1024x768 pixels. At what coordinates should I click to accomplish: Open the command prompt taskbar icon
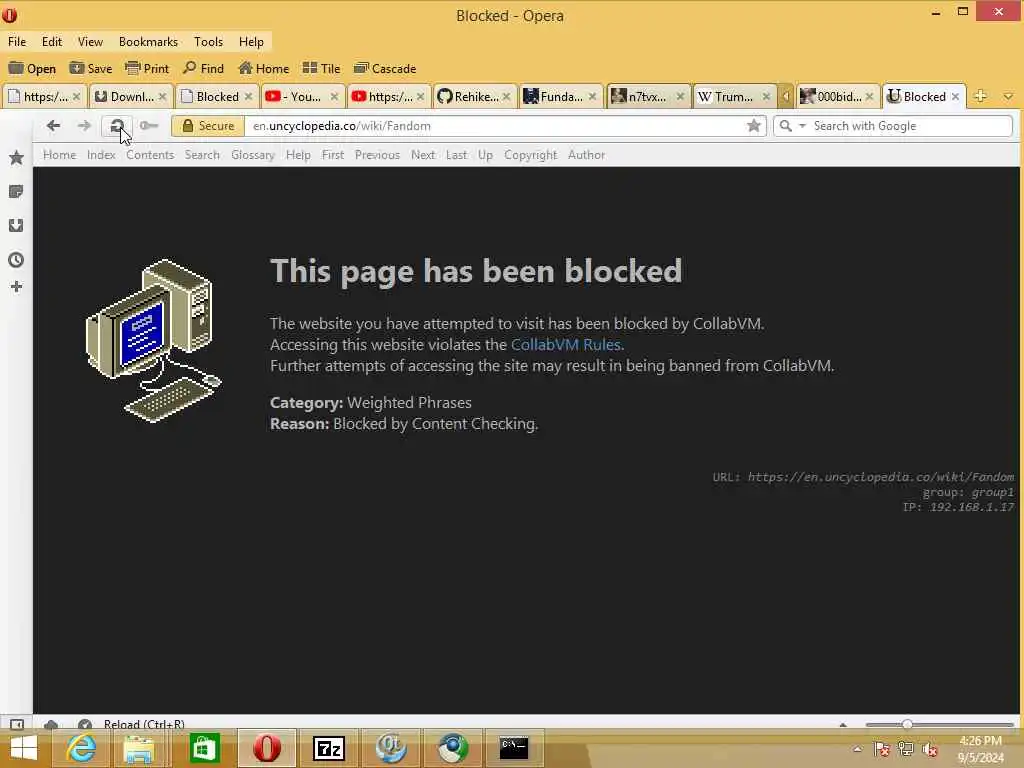click(x=514, y=748)
